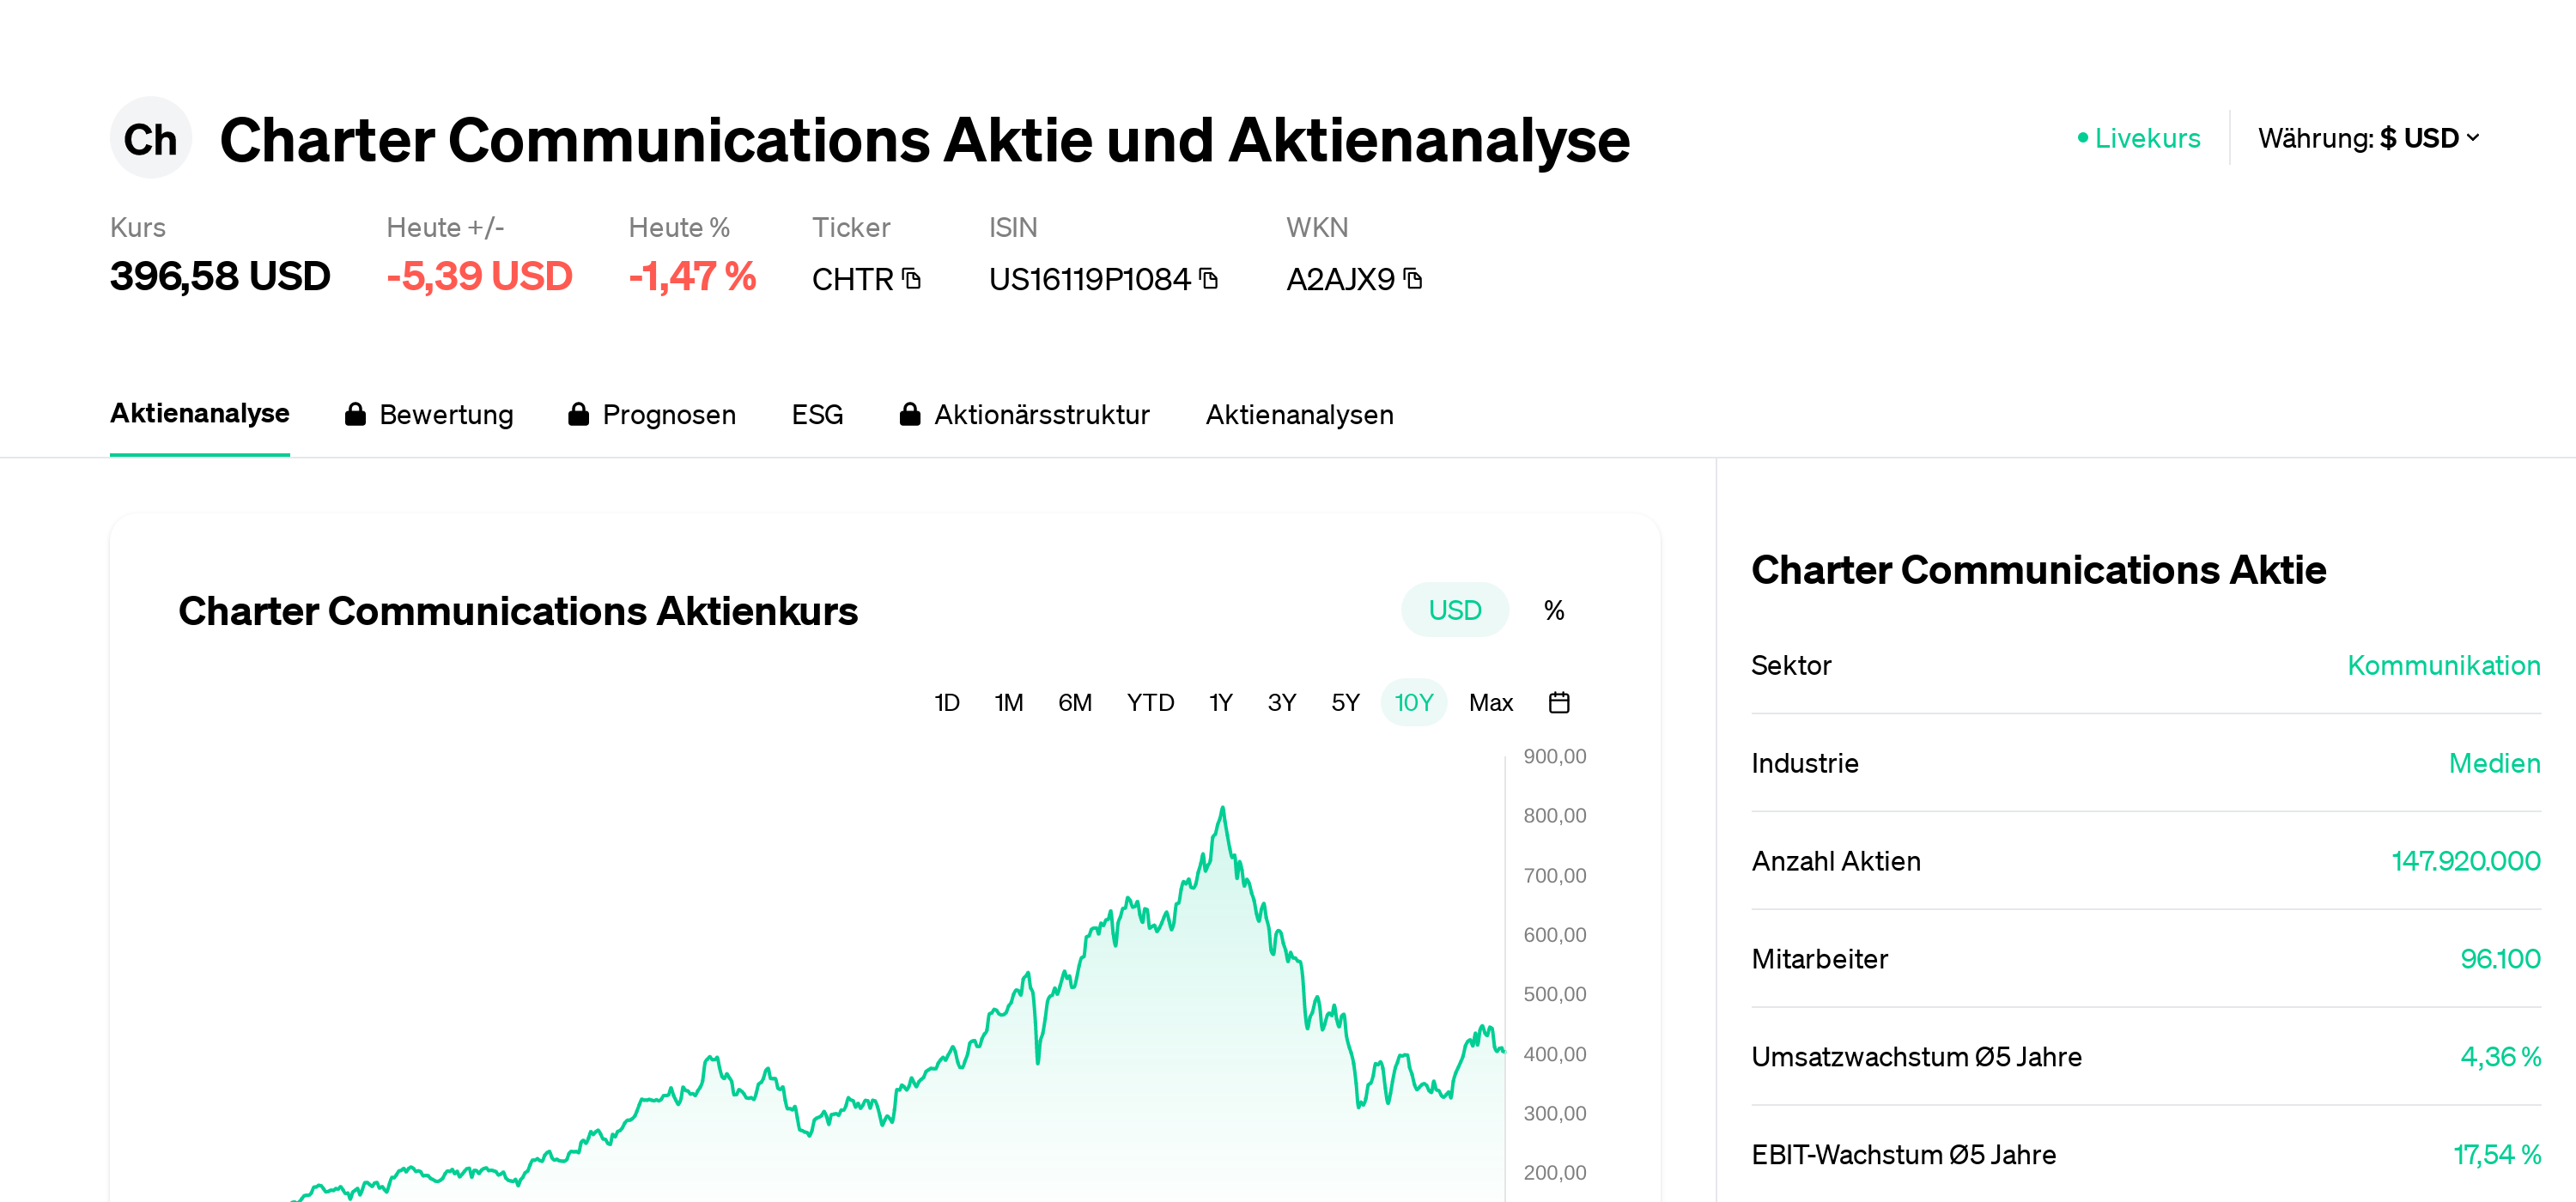Screen dimensions: 2576x1202
Task: Click the Kommunikation sector link
Action: 2443,665
